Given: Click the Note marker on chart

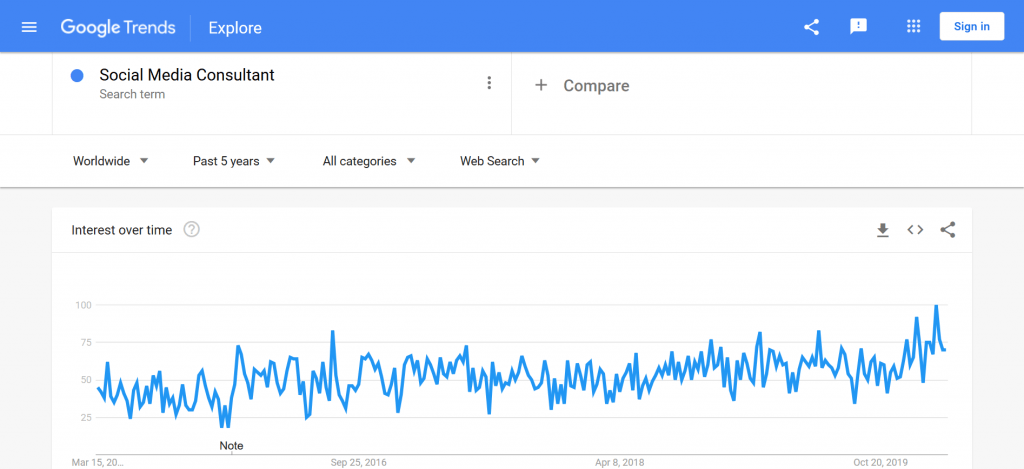Looking at the screenshot, I should pos(231,446).
